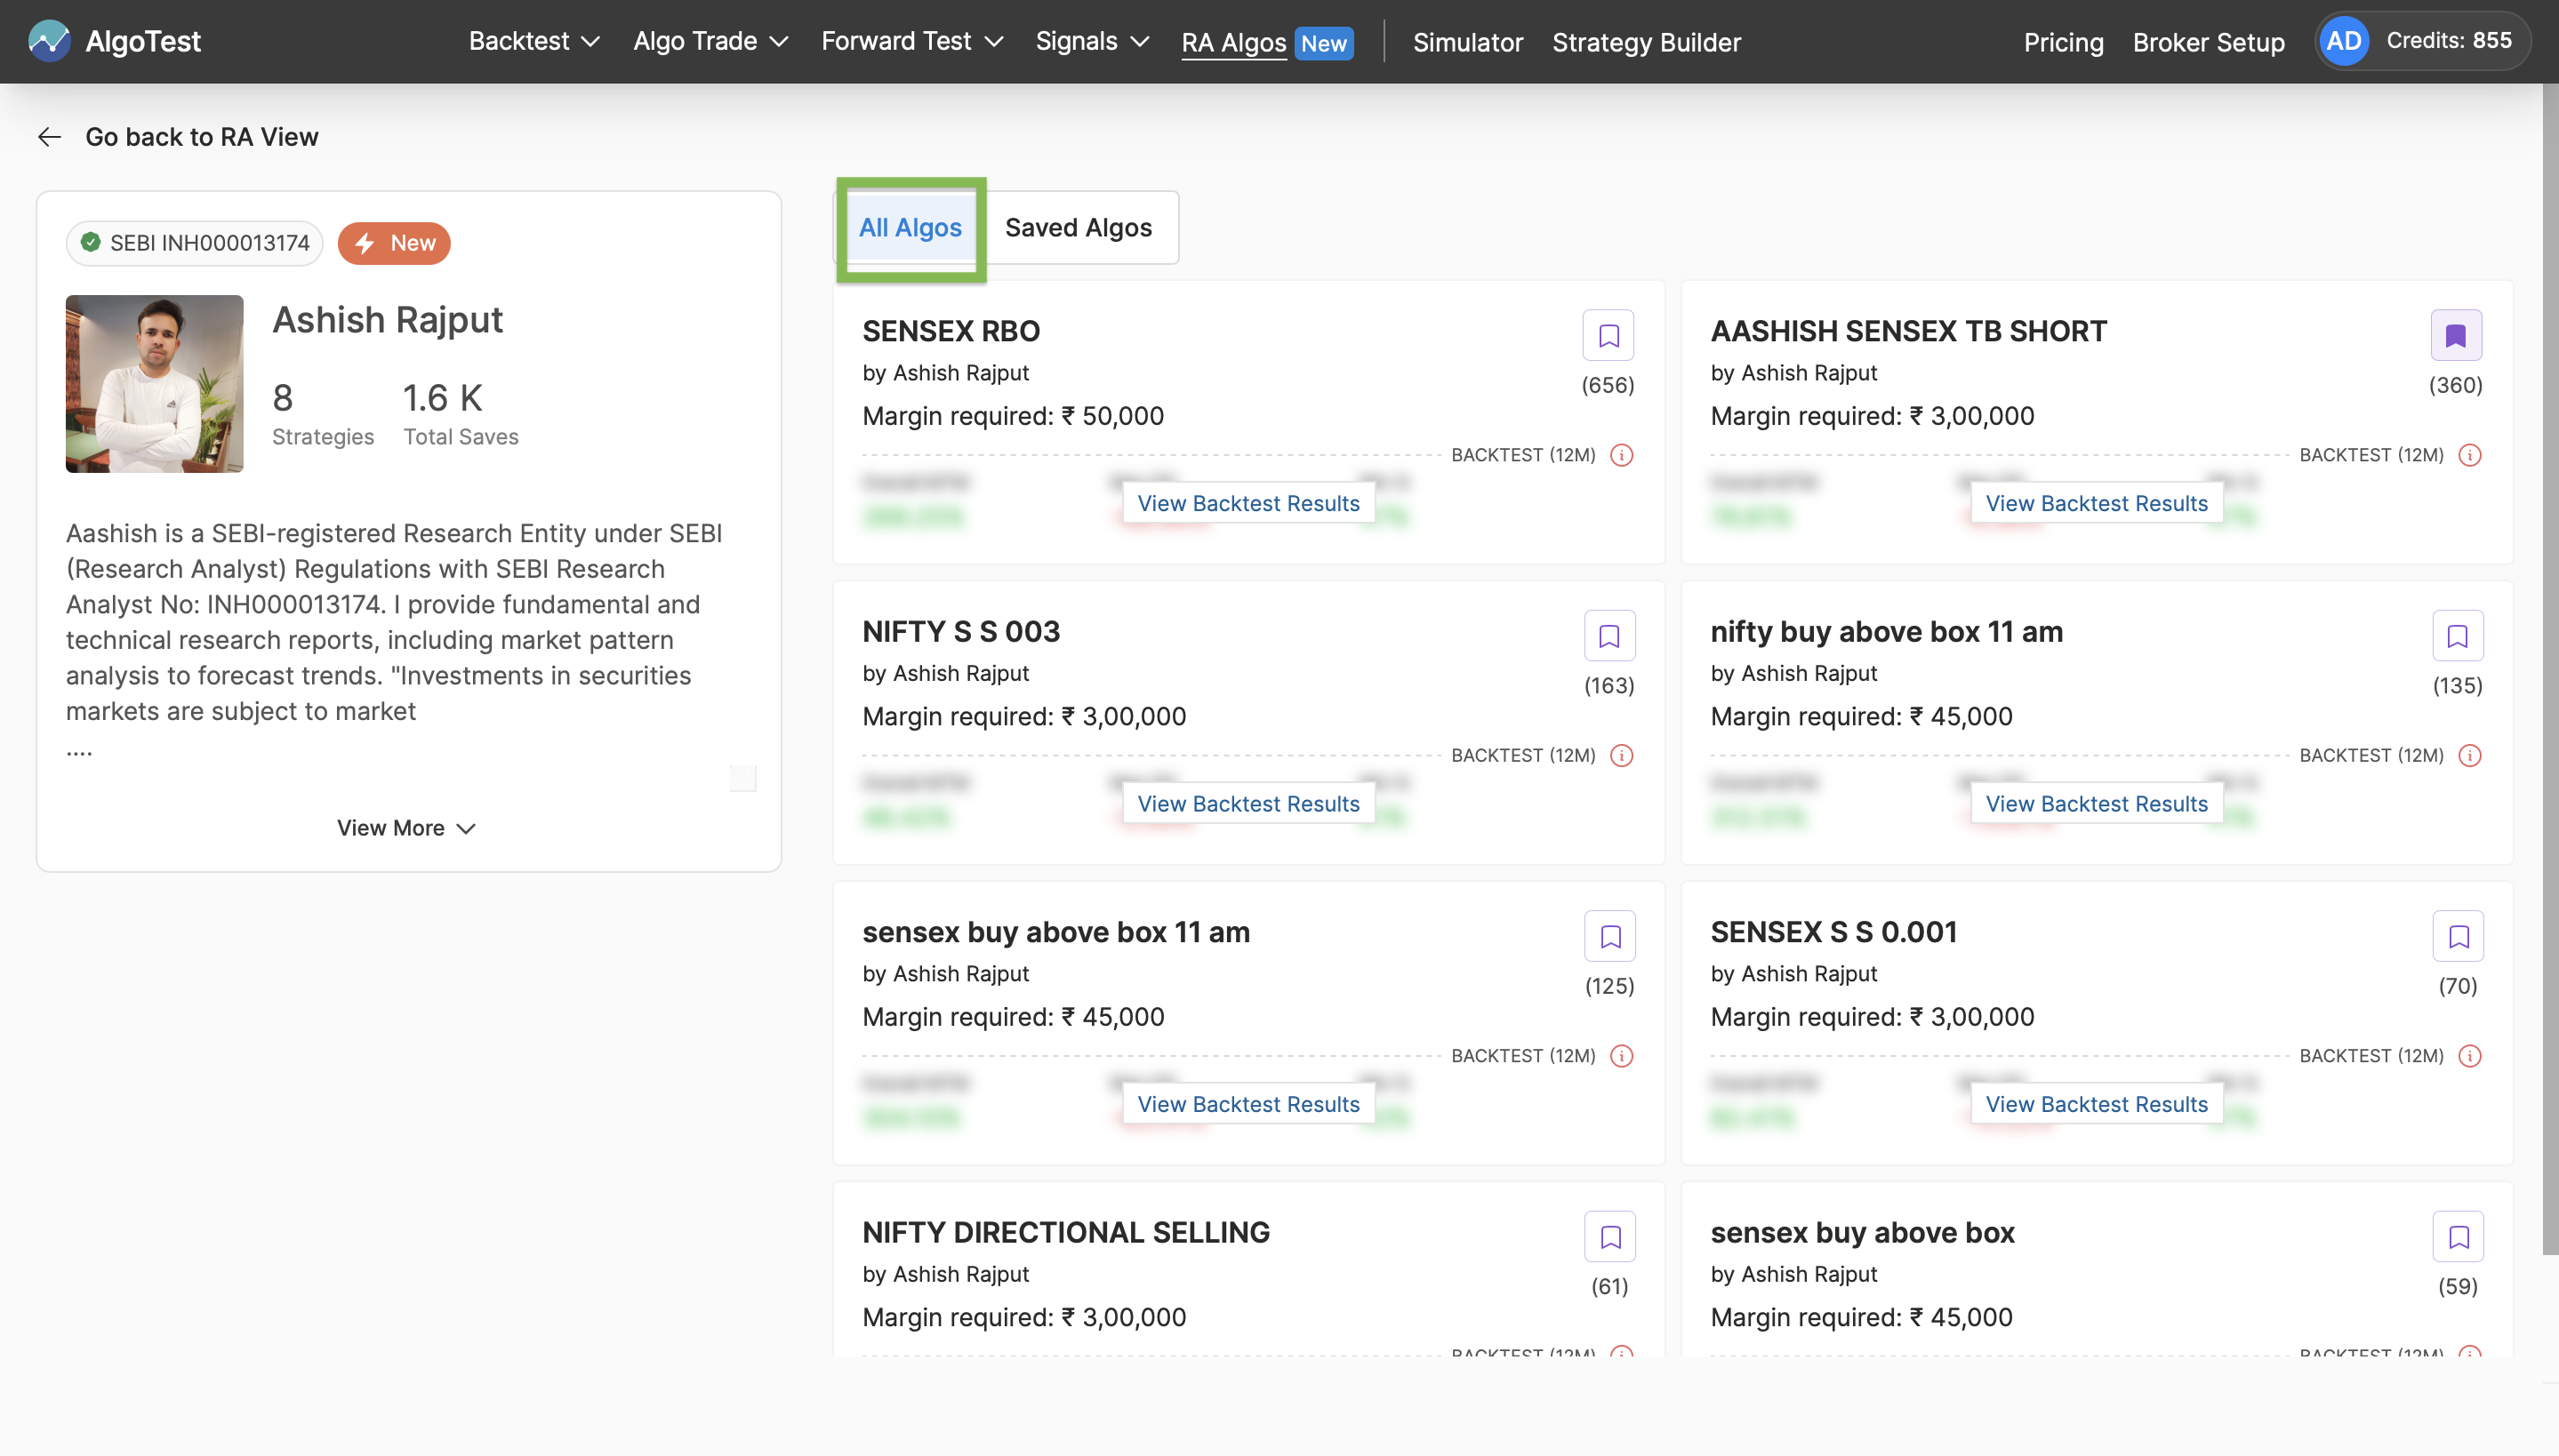Viewport: 2559px width, 1456px height.
Task: Bookmark the SENSEX S S 0.001 algo
Action: [2457, 936]
